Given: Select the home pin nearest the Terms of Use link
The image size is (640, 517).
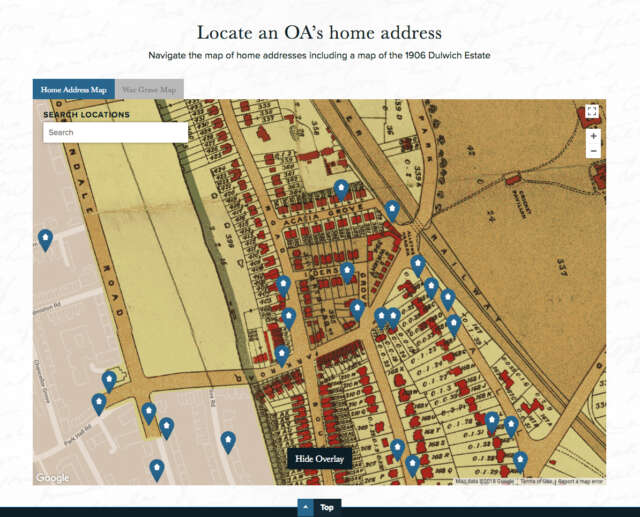Looking at the screenshot, I should (520, 462).
